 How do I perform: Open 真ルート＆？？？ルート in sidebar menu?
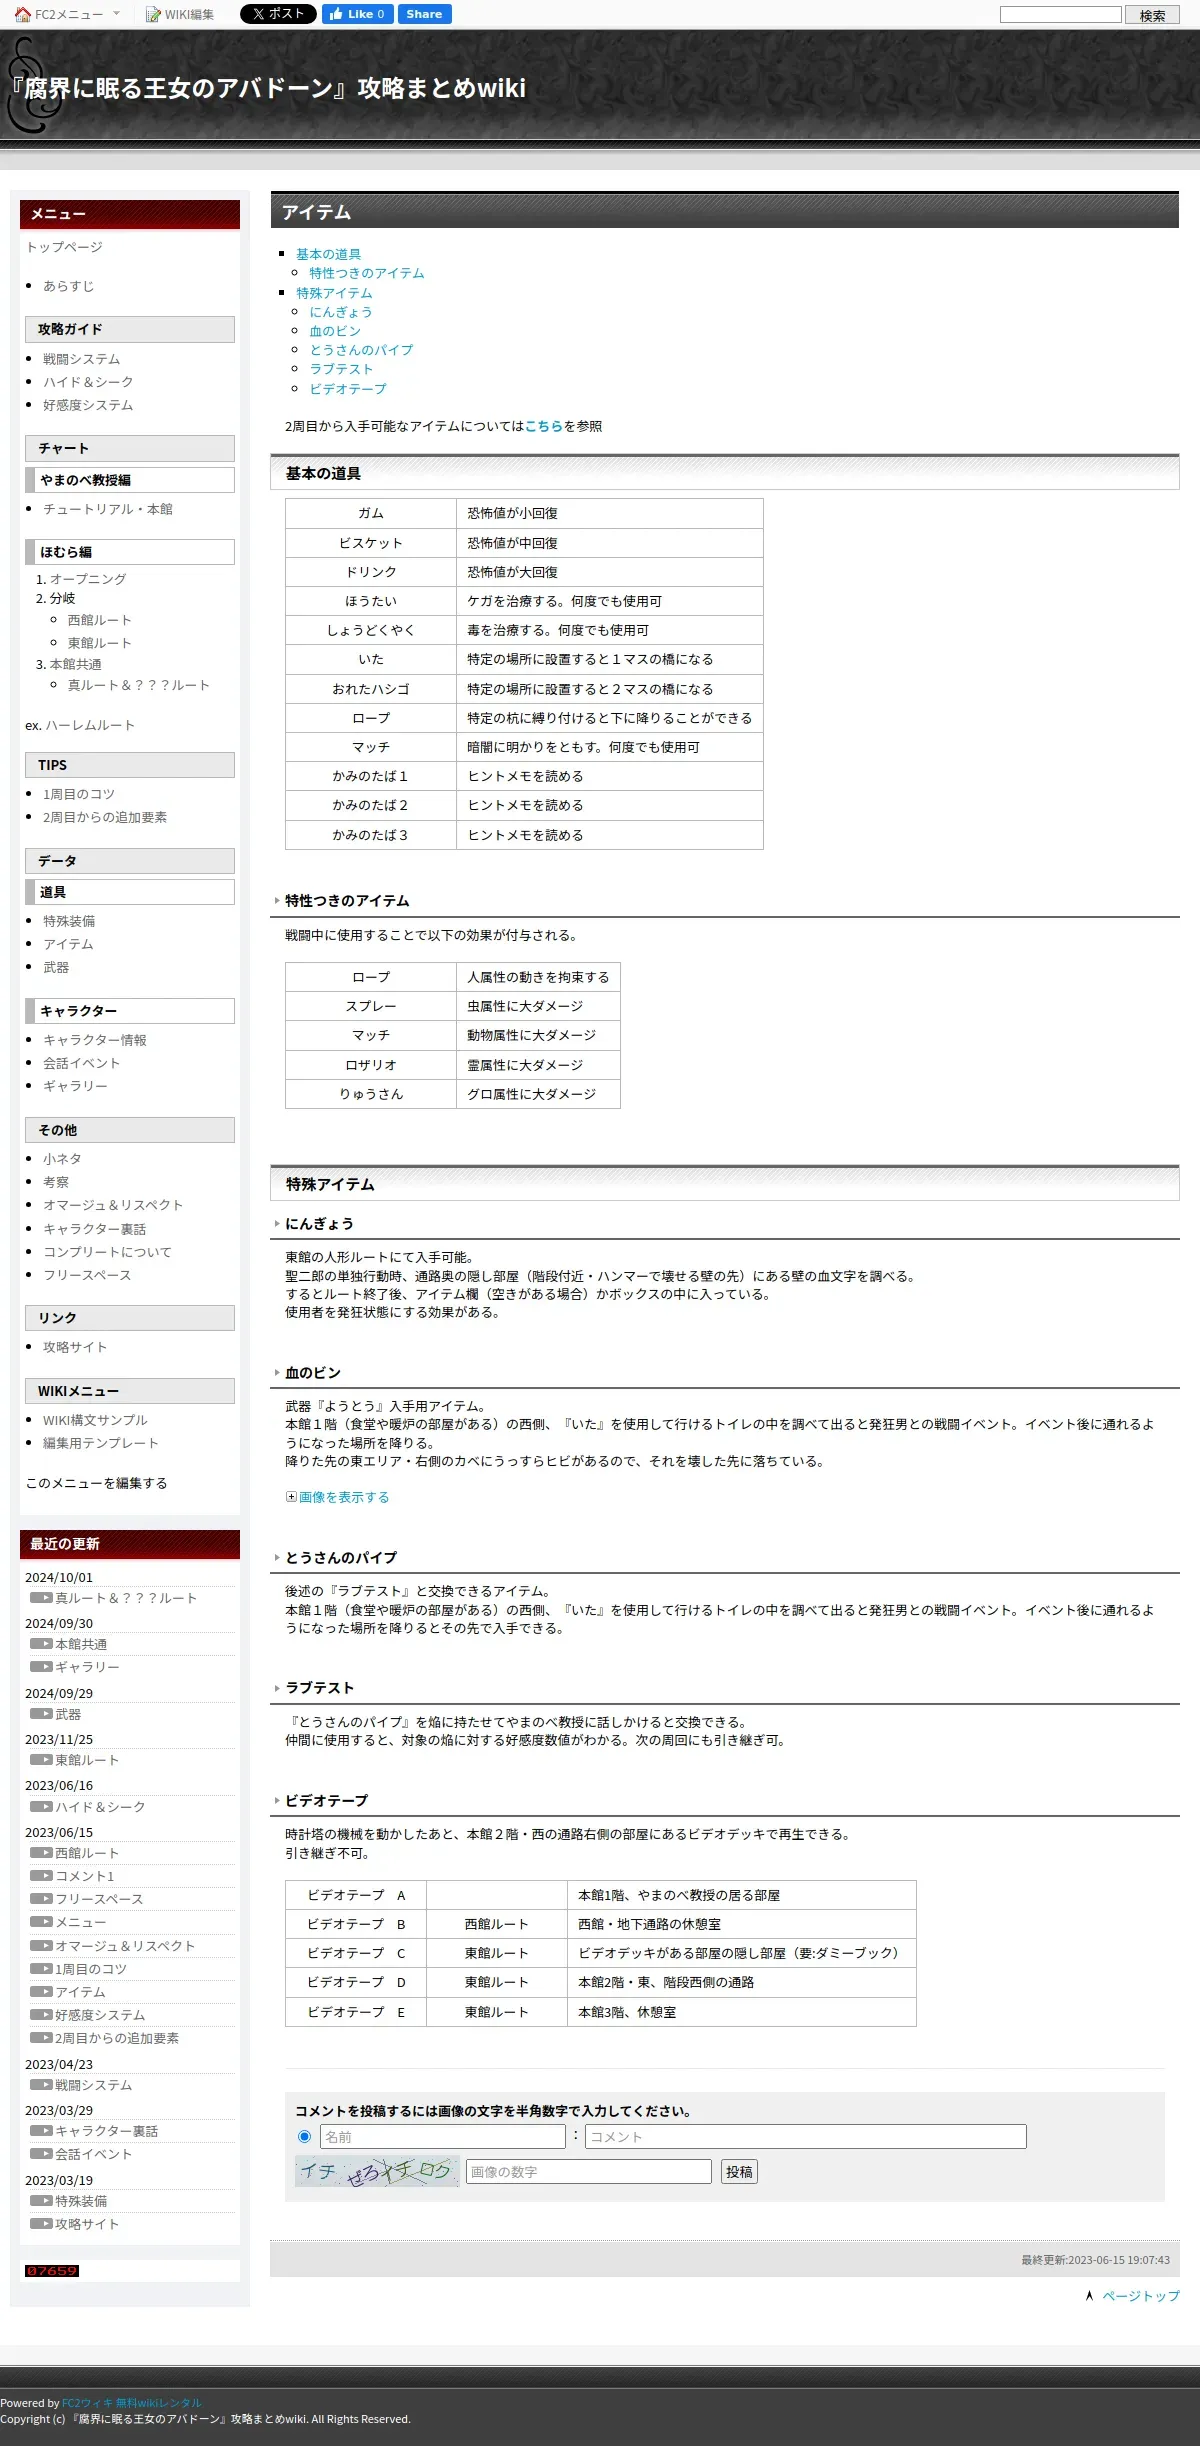[x=139, y=685]
